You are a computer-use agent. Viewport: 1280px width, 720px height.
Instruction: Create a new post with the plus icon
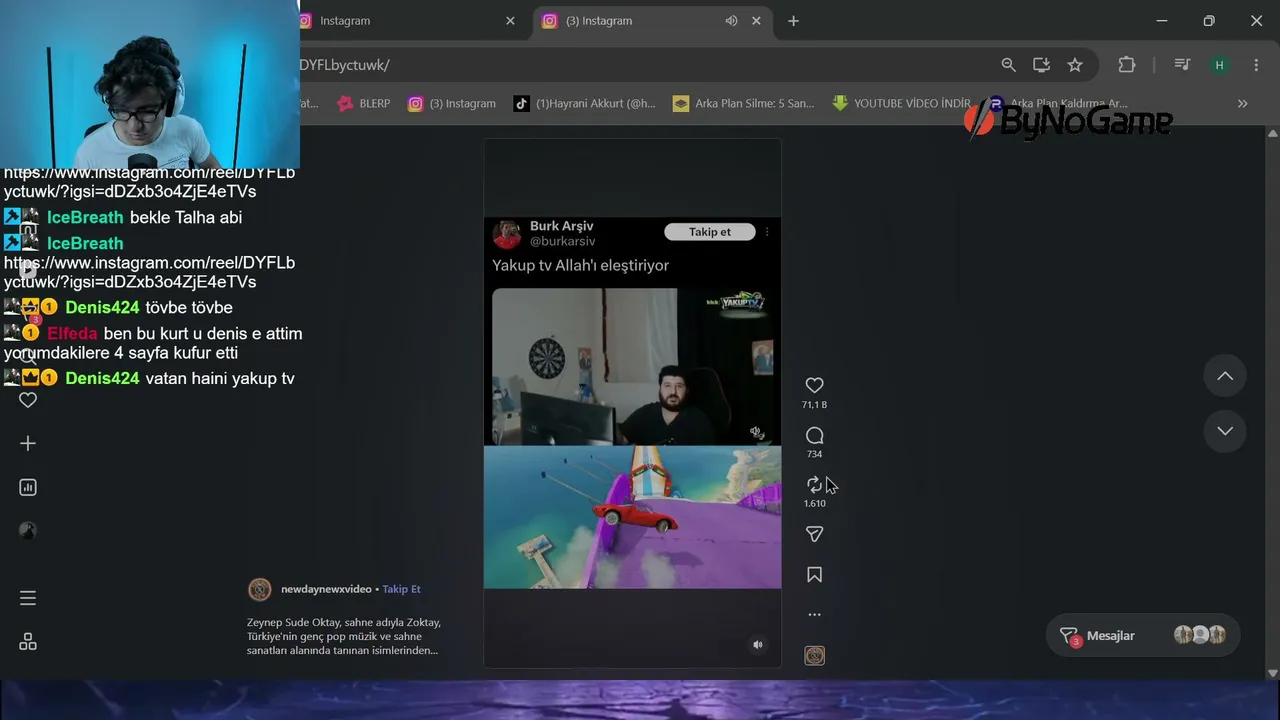(28, 443)
